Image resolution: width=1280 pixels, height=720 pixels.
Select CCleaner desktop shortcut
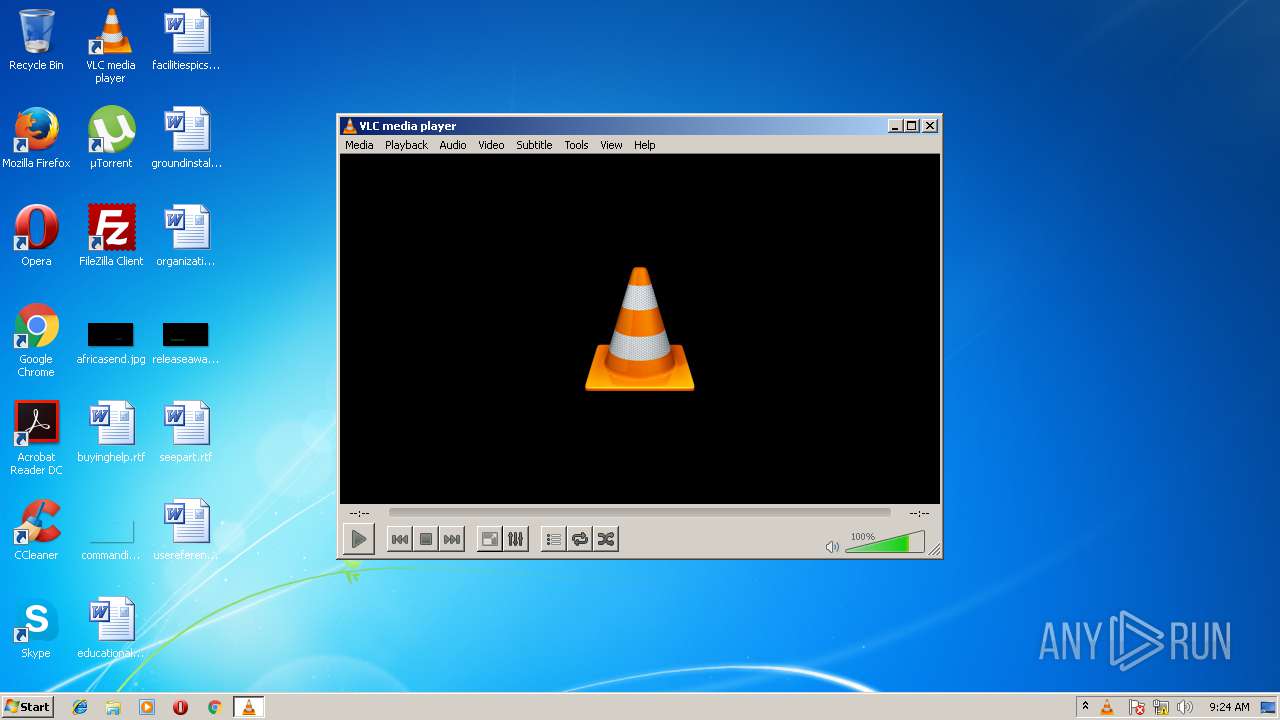36,530
